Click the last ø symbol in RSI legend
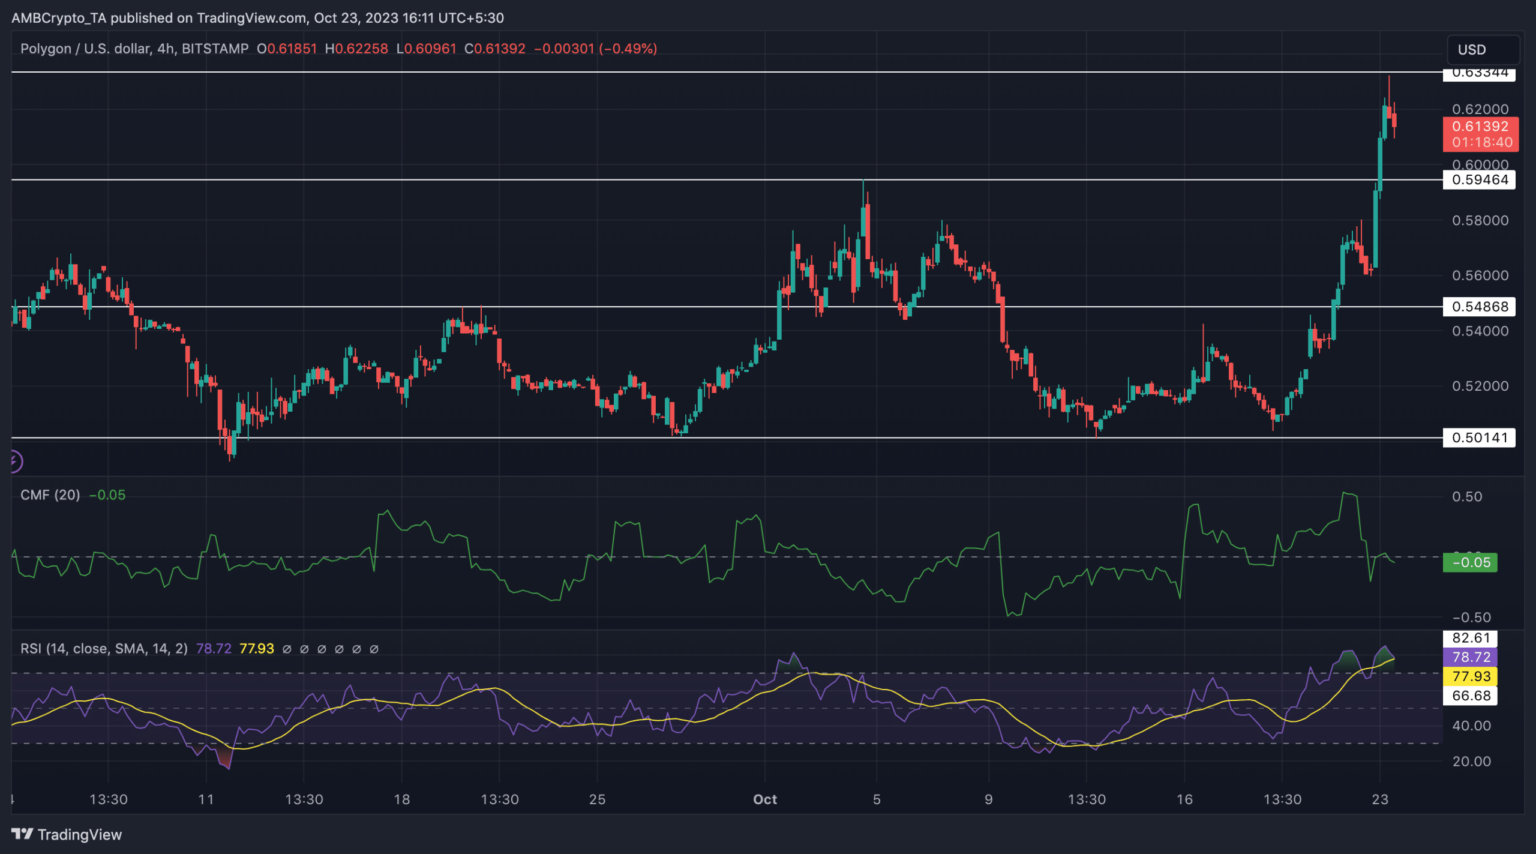Viewport: 1536px width, 854px height. [374, 649]
